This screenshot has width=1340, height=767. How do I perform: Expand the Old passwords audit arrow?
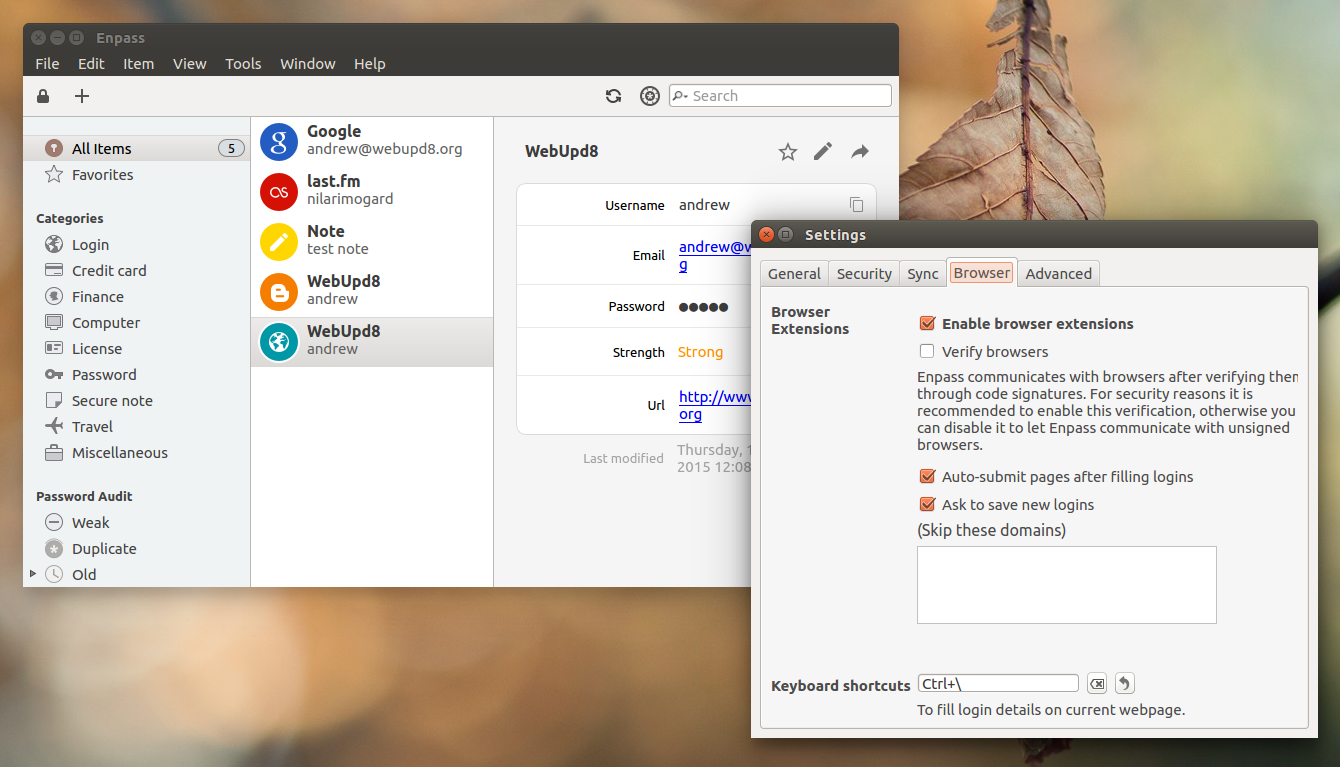tap(33, 574)
